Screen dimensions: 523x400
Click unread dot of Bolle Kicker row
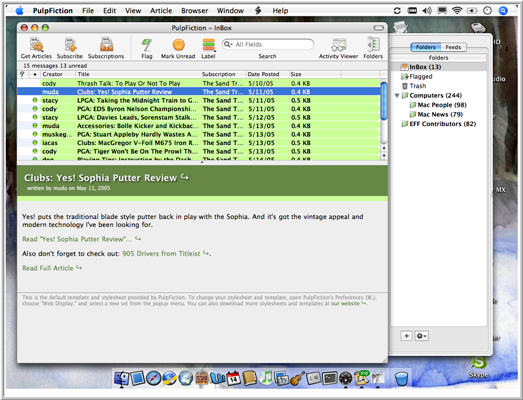click(x=35, y=125)
